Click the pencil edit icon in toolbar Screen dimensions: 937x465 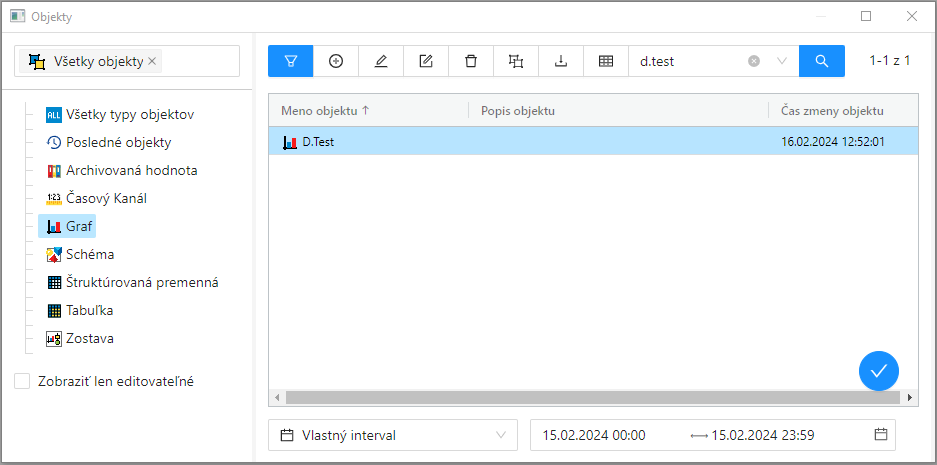(x=381, y=61)
